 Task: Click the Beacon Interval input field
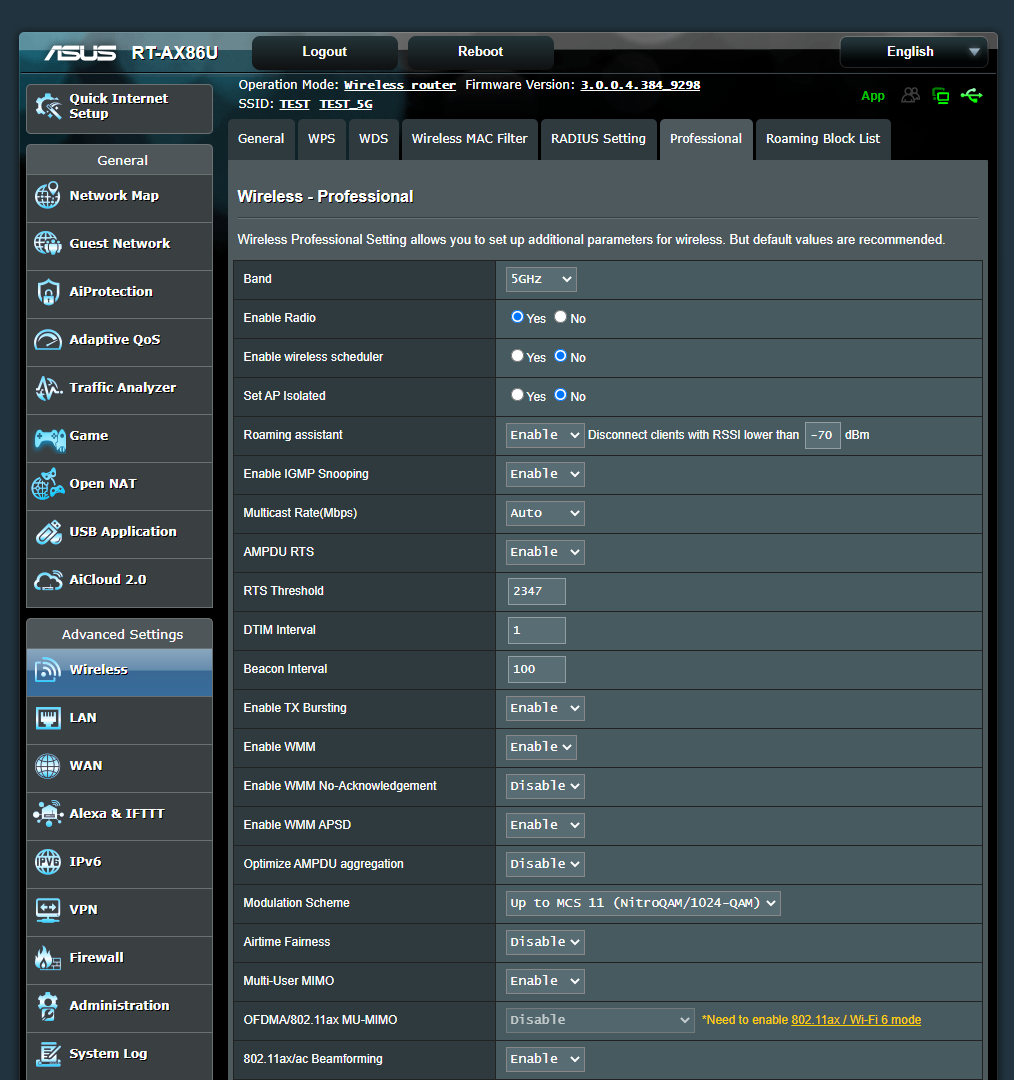pos(537,669)
